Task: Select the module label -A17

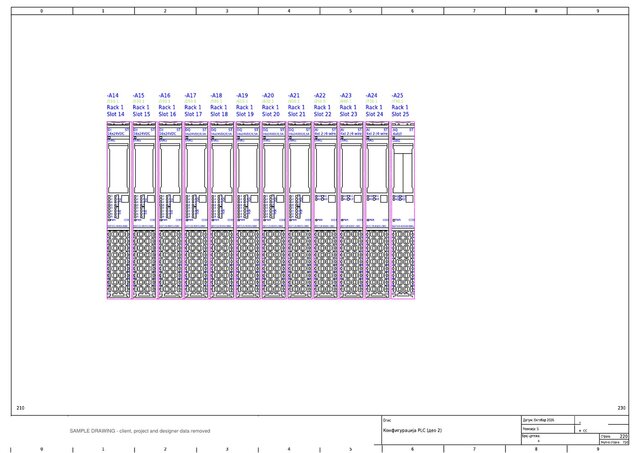Action: (x=190, y=95)
